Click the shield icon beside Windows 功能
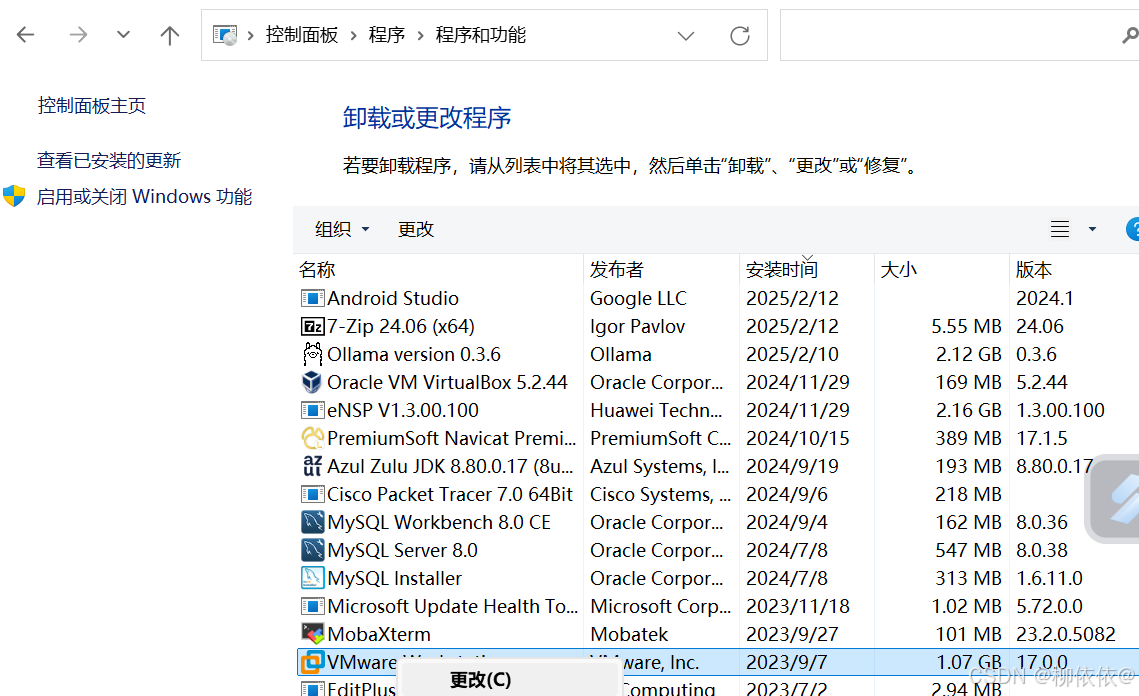Screen dimensions: 1139x696 point(14,196)
